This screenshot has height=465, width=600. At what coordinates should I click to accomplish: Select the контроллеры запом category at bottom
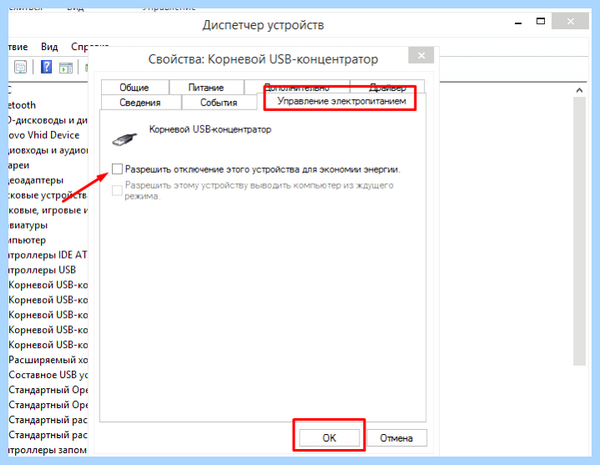pyautogui.click(x=47, y=450)
